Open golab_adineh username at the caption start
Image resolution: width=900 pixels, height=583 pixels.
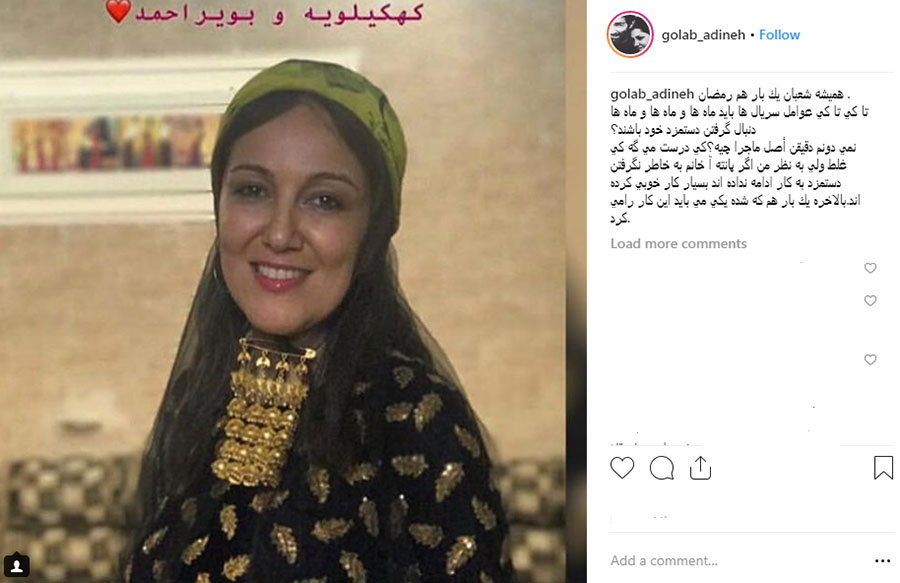tap(652, 94)
